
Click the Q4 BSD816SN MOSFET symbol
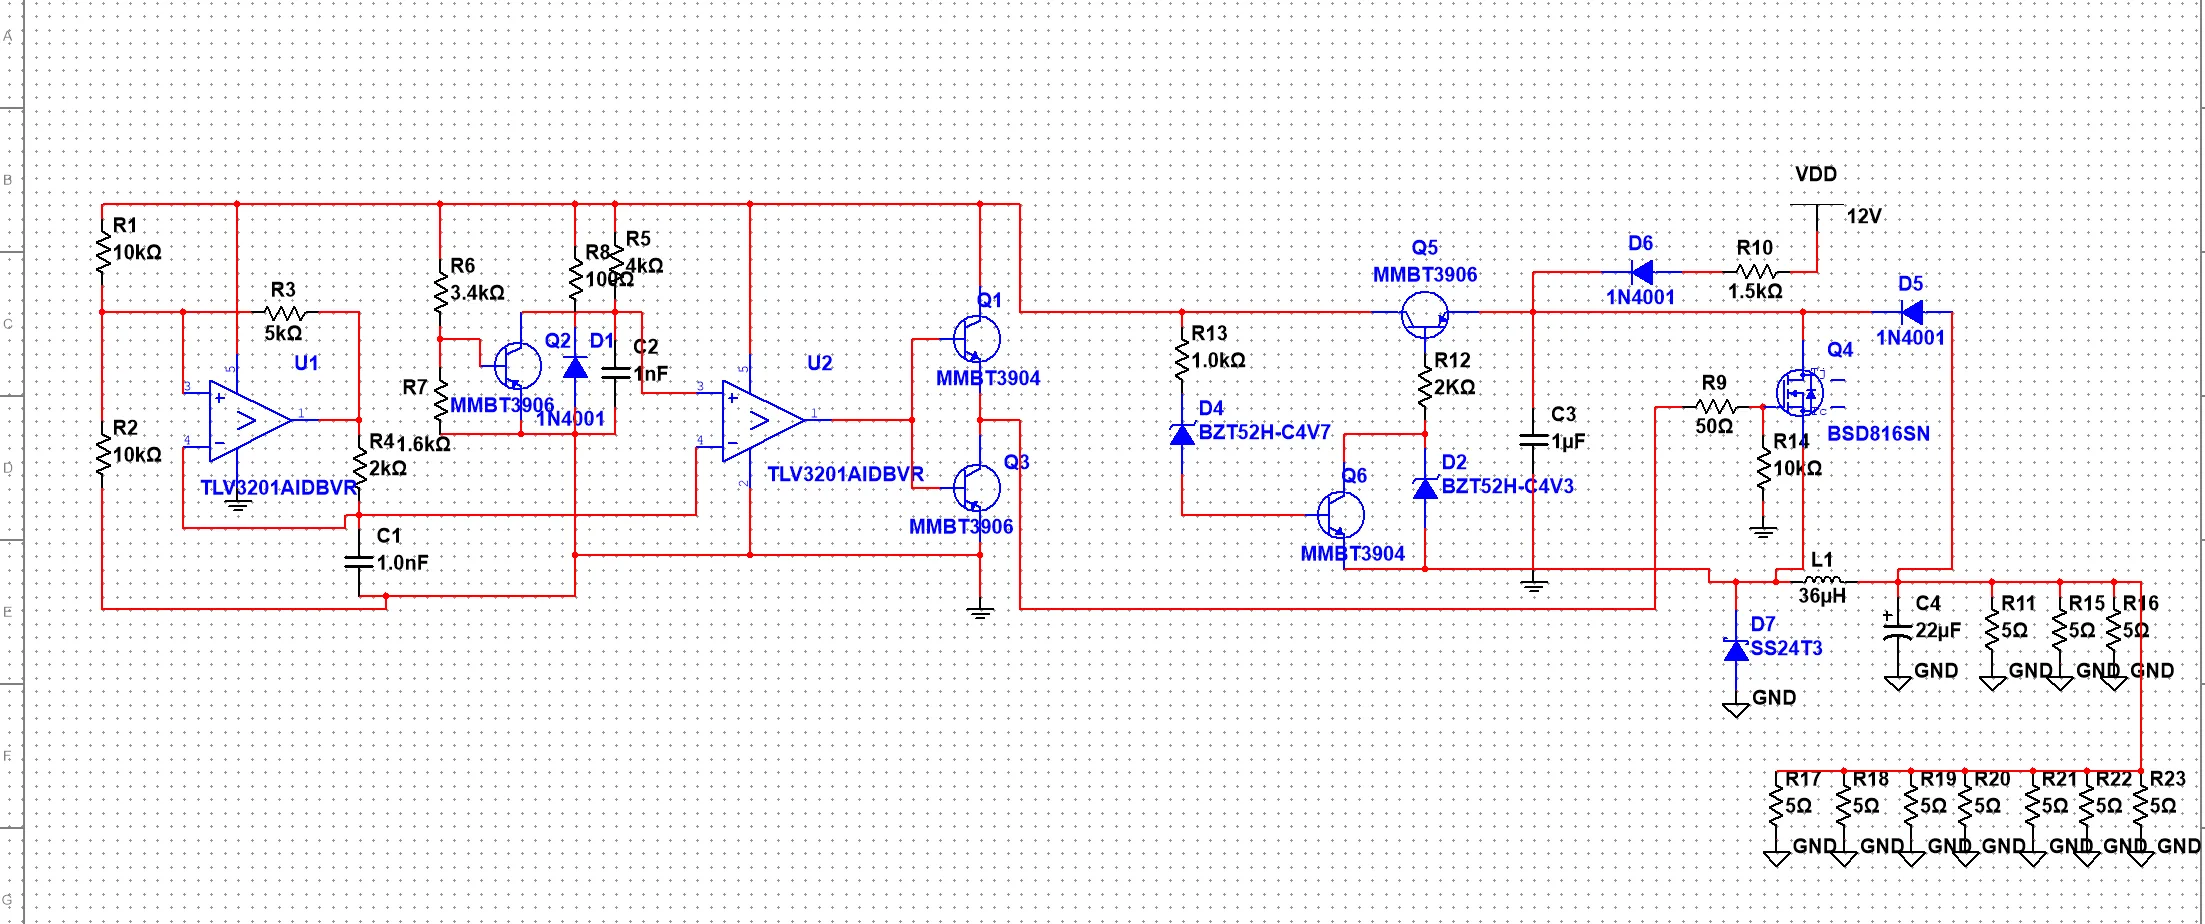tap(1800, 393)
